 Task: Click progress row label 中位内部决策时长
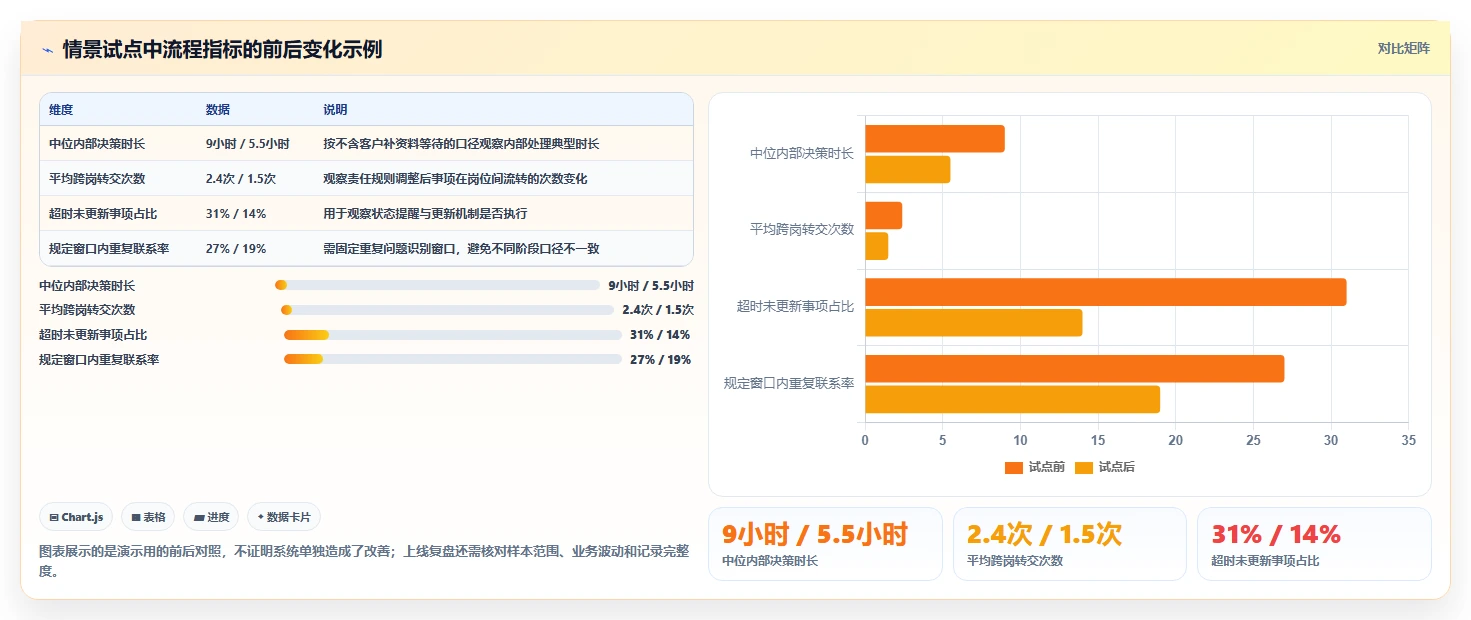[x=87, y=286]
